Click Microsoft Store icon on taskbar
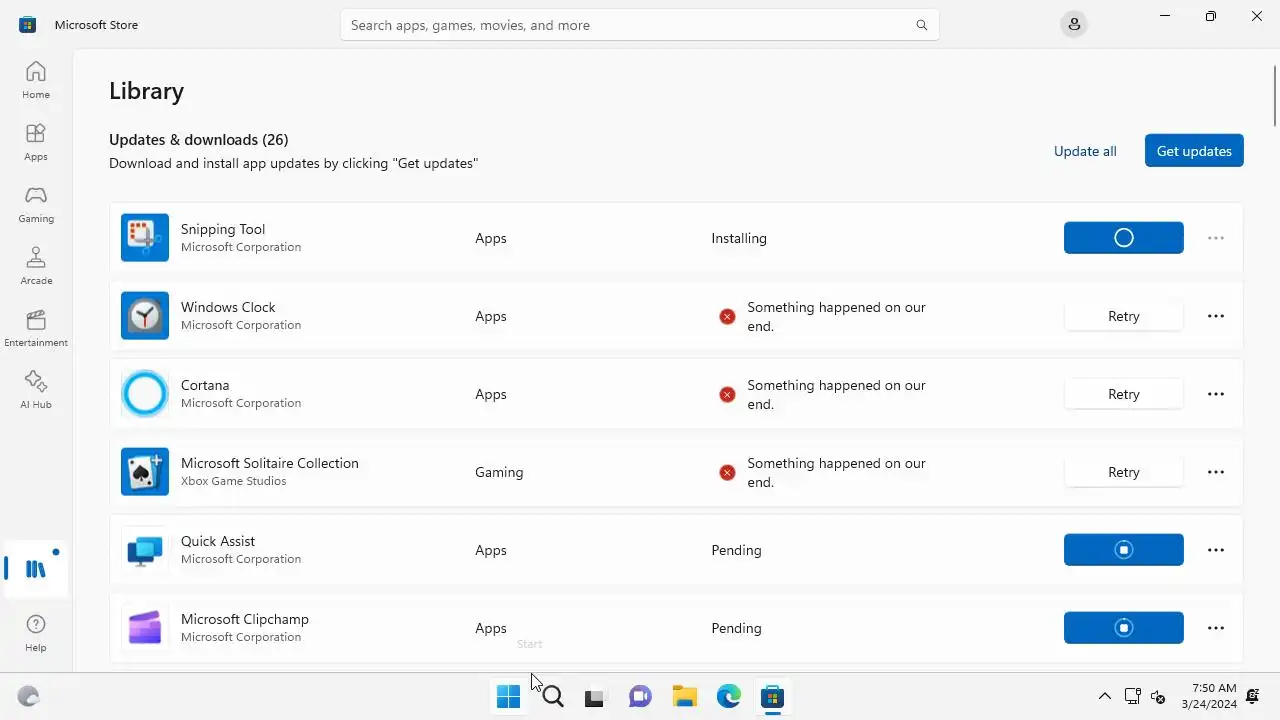This screenshot has height=720, width=1280. pyautogui.click(x=772, y=697)
